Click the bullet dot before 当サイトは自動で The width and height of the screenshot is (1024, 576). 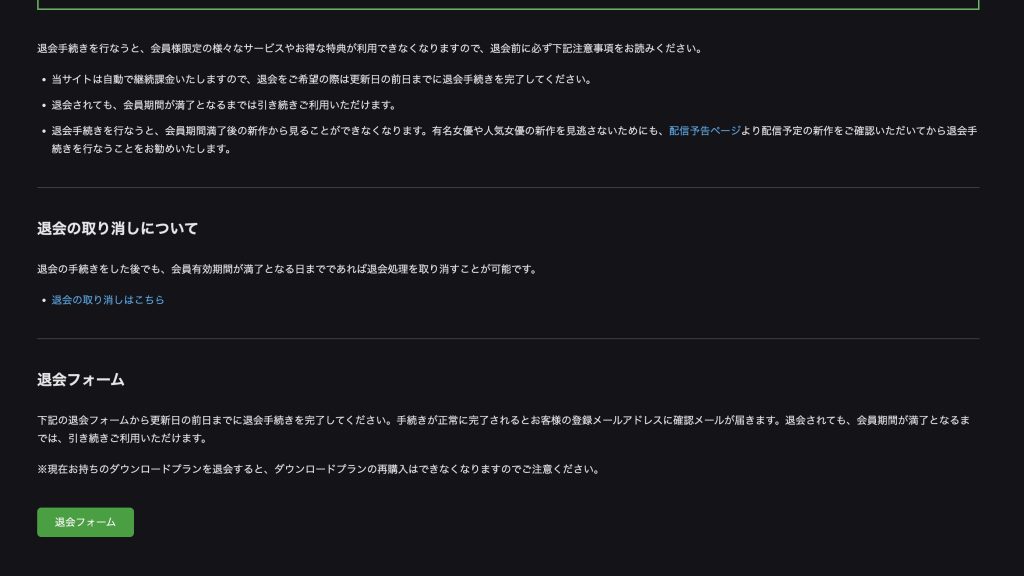(x=43, y=80)
